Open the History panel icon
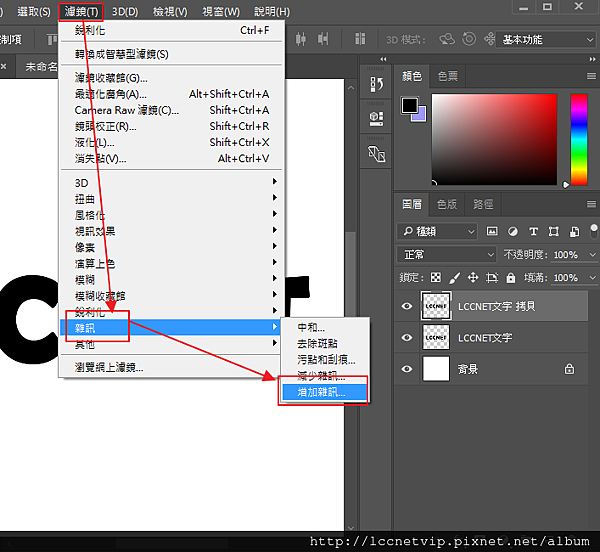Image resolution: width=600 pixels, height=552 pixels. (x=377, y=84)
